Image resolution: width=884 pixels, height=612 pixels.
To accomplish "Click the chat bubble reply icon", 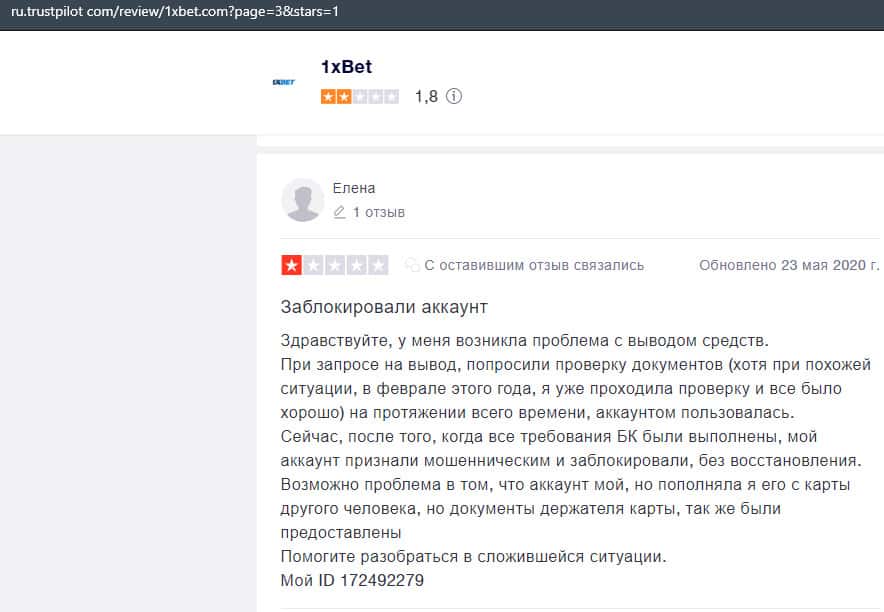I will pyautogui.click(x=411, y=265).
